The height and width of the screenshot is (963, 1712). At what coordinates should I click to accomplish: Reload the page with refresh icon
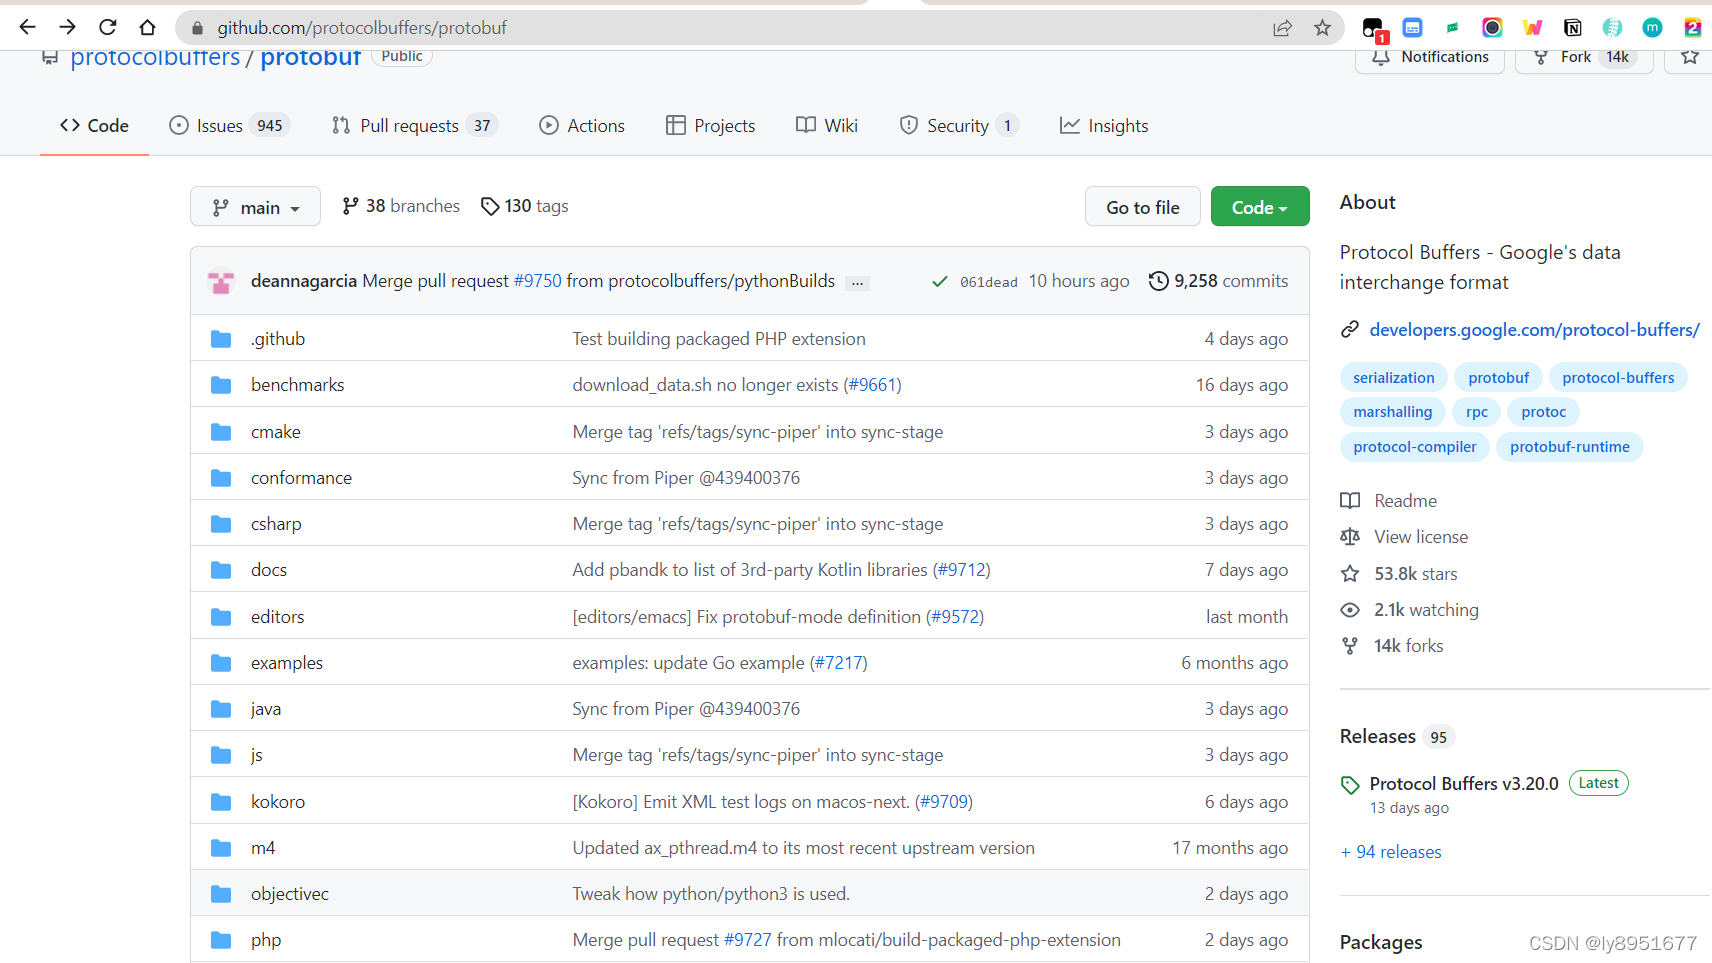click(x=108, y=27)
